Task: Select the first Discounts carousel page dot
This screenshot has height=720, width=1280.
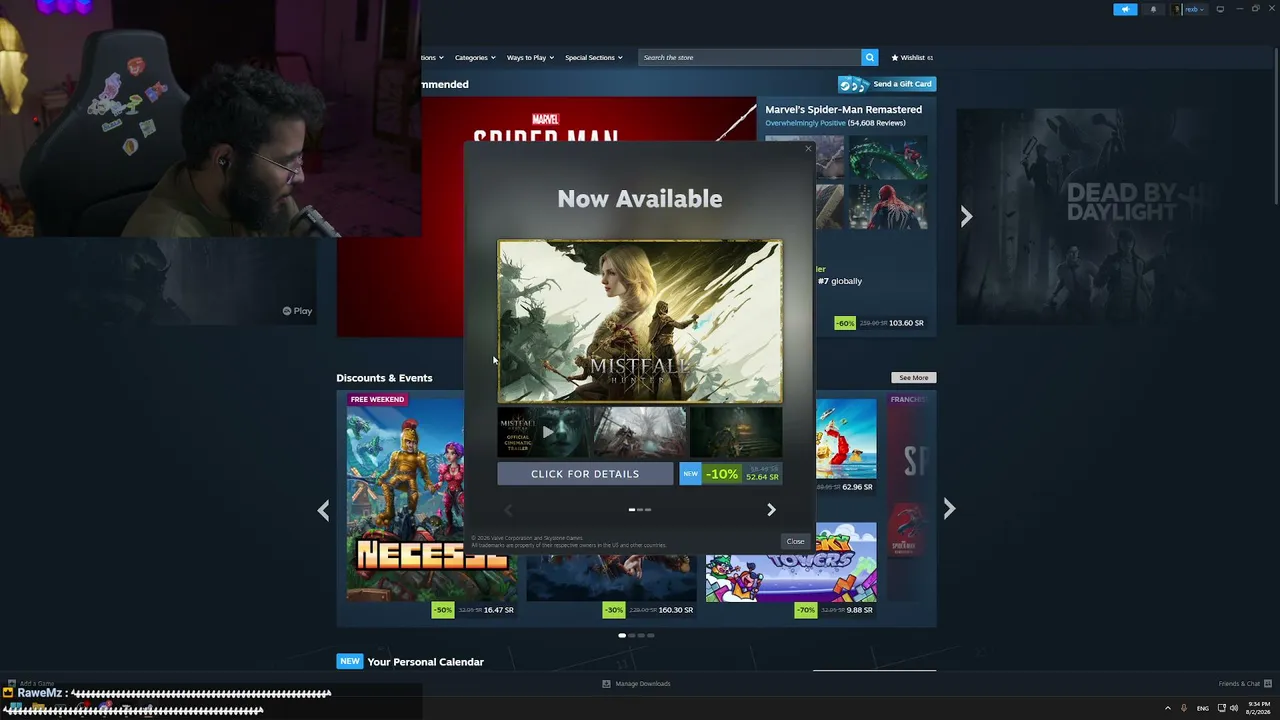Action: tap(622, 635)
